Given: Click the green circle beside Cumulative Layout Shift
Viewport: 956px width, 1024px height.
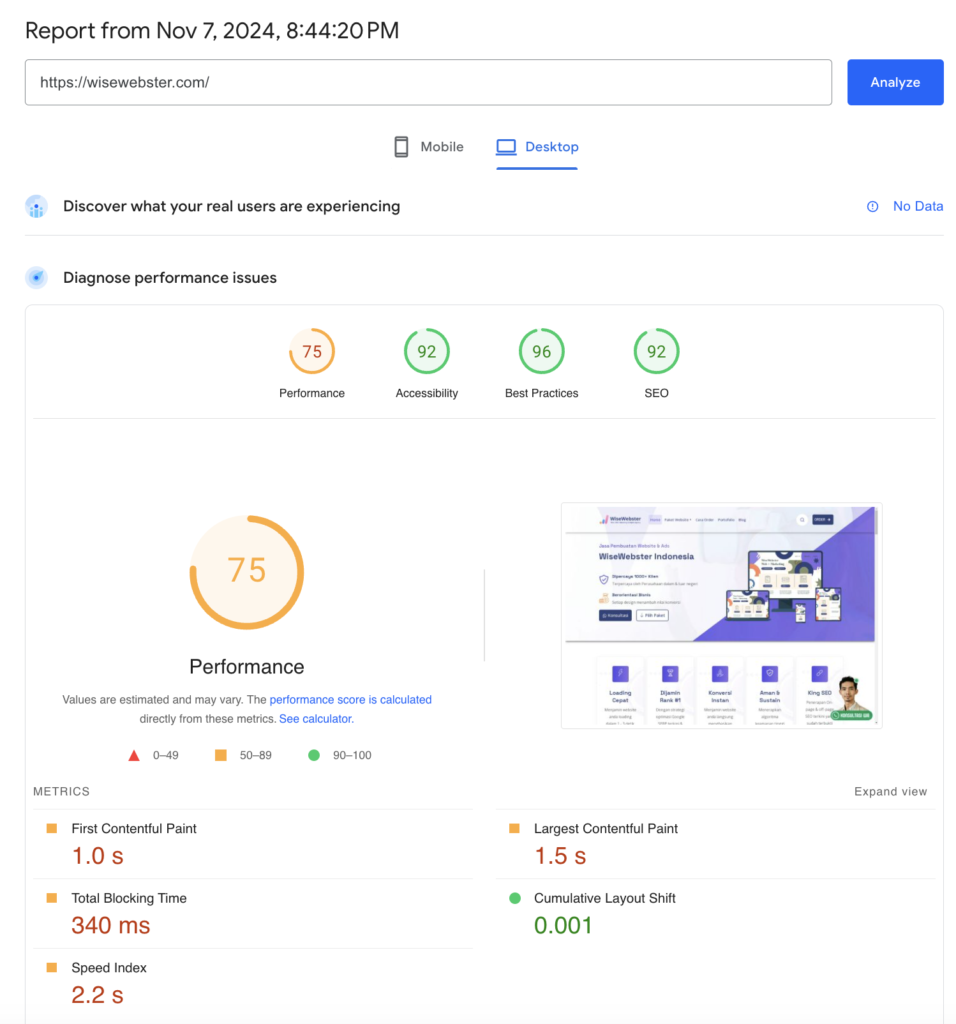Looking at the screenshot, I should [515, 898].
